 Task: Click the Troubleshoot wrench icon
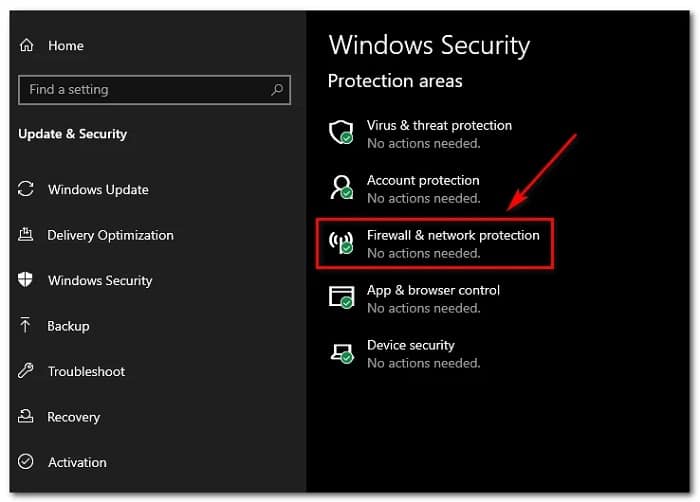[26, 372]
